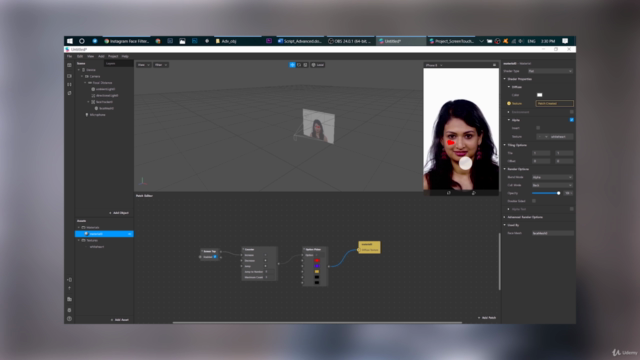Viewport: 640px width, 360px height.
Task: Open the Script_Advanced Word document taskbar item
Action: click(x=300, y=41)
